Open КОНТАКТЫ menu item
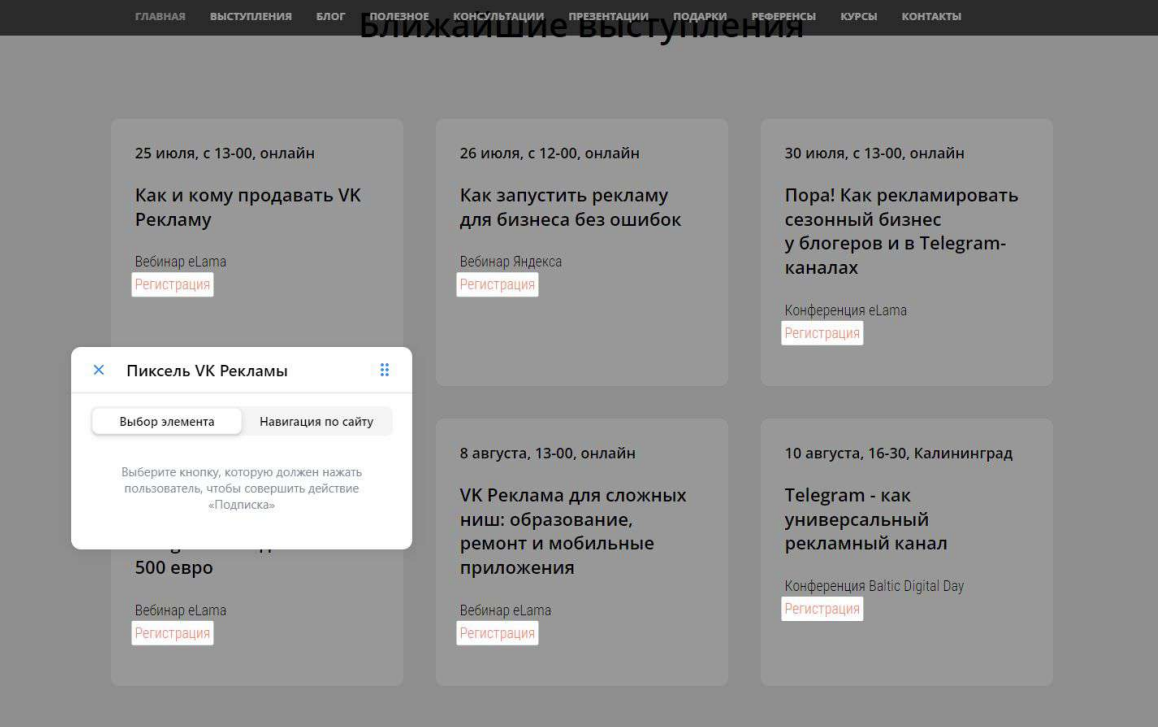The height and width of the screenshot is (727, 1158). pyautogui.click(x=931, y=16)
